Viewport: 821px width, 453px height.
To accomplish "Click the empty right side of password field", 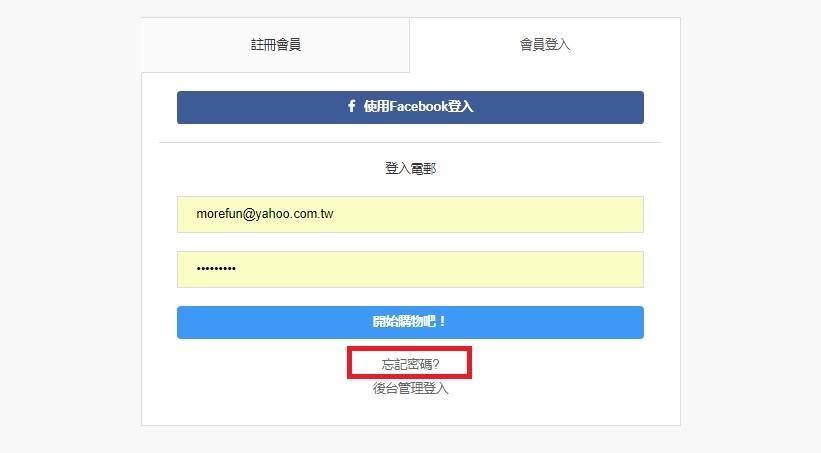I will (x=524, y=269).
